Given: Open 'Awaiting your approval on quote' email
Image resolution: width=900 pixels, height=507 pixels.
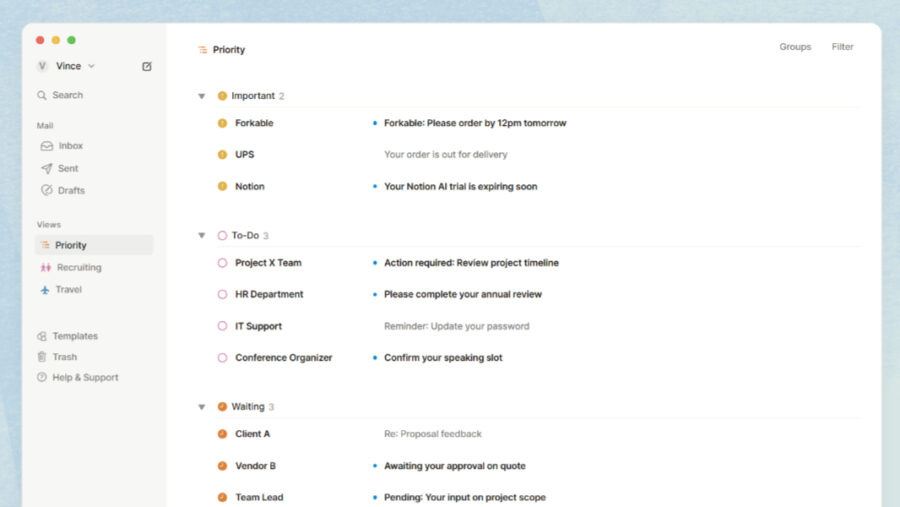Looking at the screenshot, I should coord(455,466).
